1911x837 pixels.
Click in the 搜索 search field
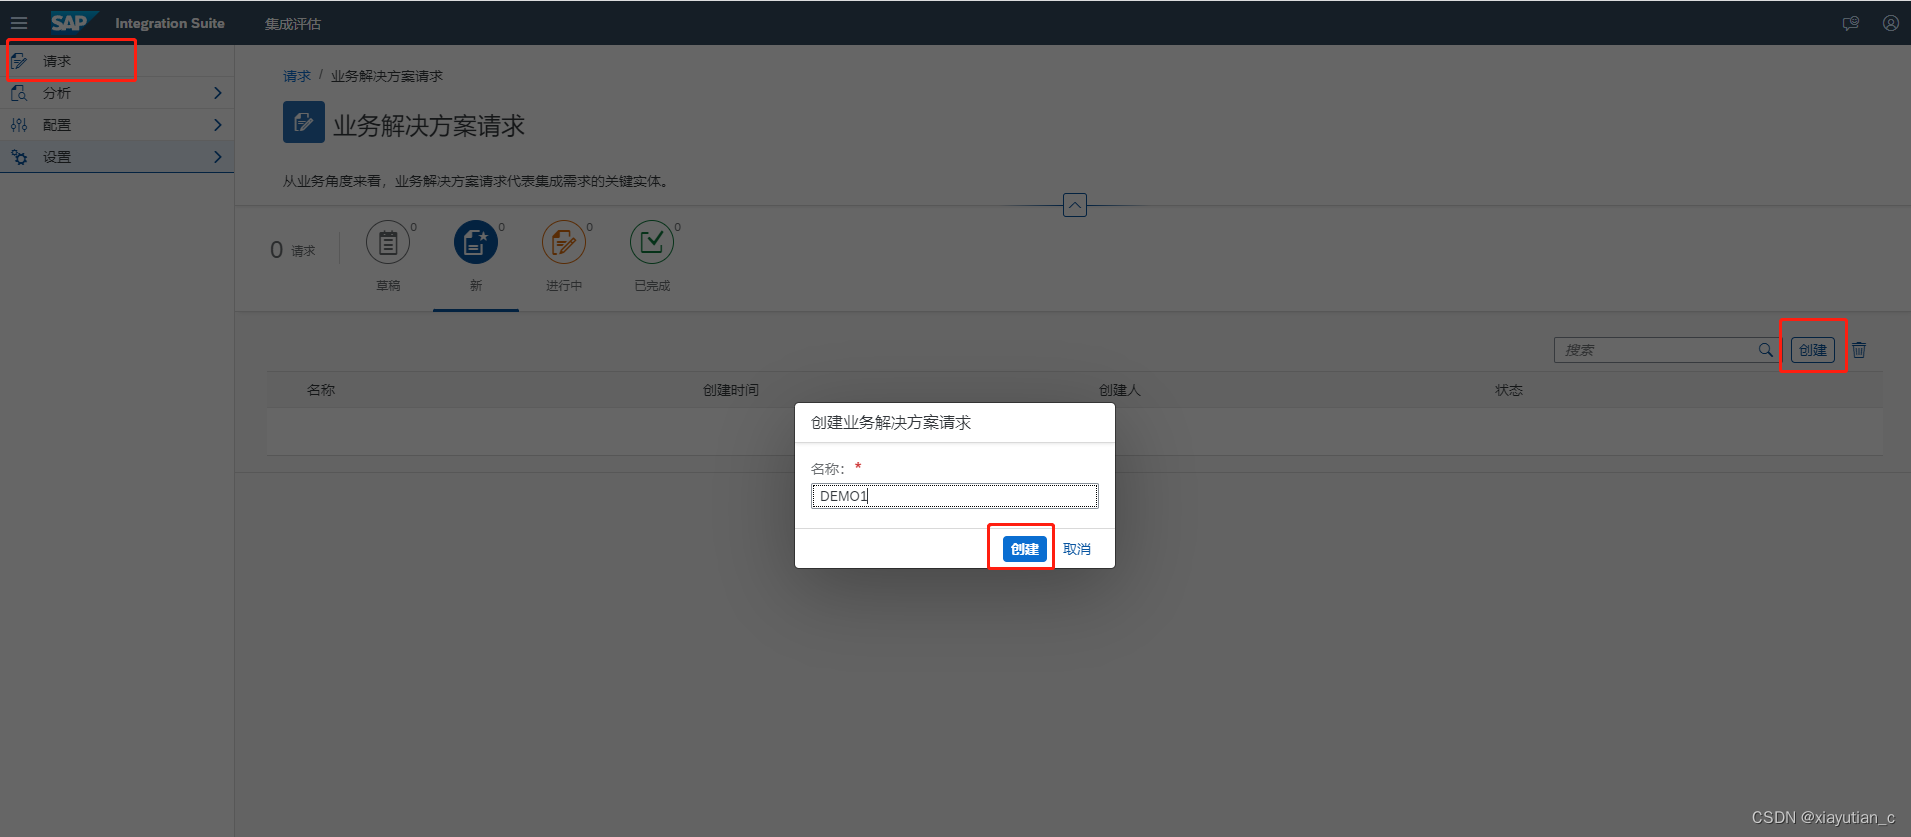tap(1656, 350)
